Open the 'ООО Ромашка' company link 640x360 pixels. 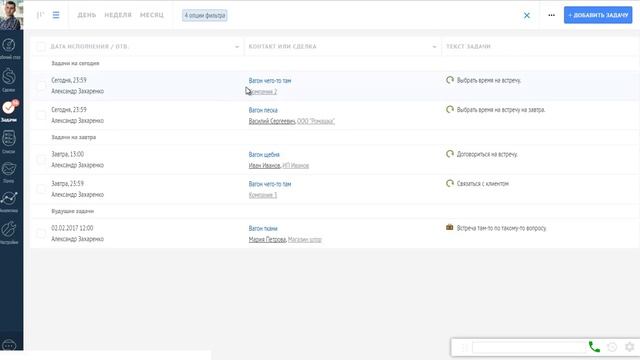pos(316,121)
